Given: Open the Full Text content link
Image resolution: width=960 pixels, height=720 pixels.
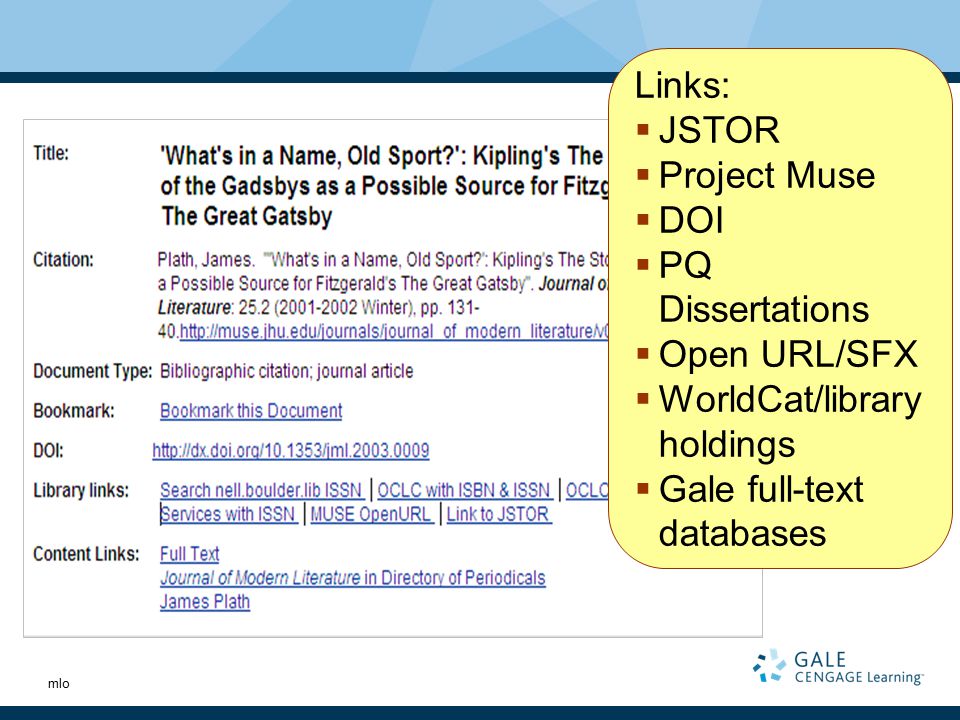Looking at the screenshot, I should 190,554.
